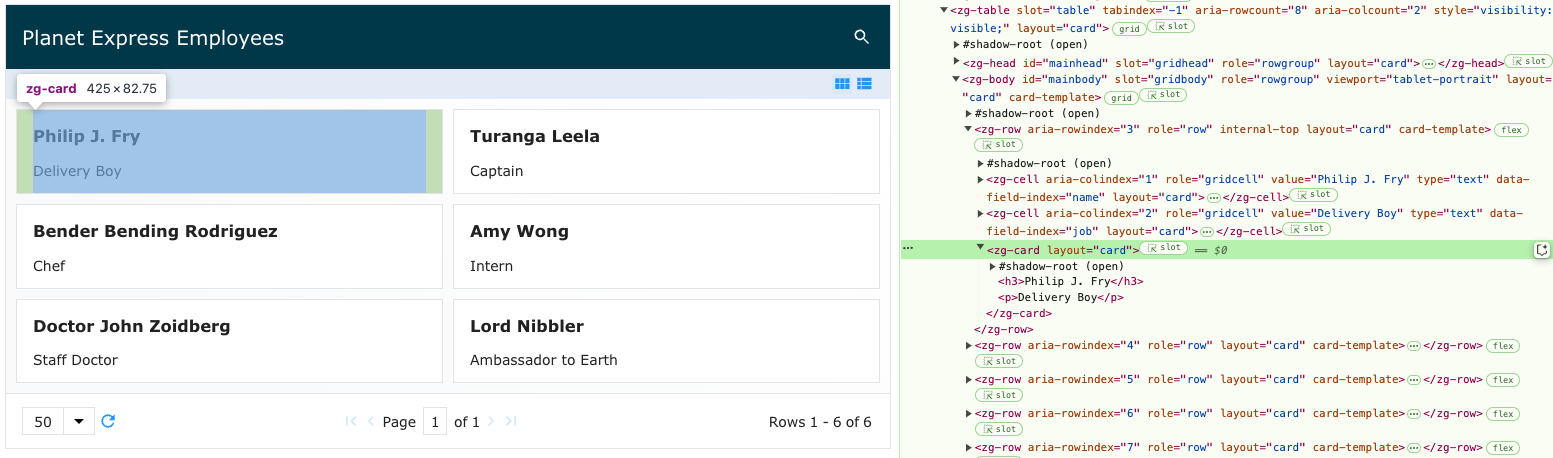Expand zg-cell aria-colindex 2 node
The height and width of the screenshot is (458, 1553).
point(980,213)
